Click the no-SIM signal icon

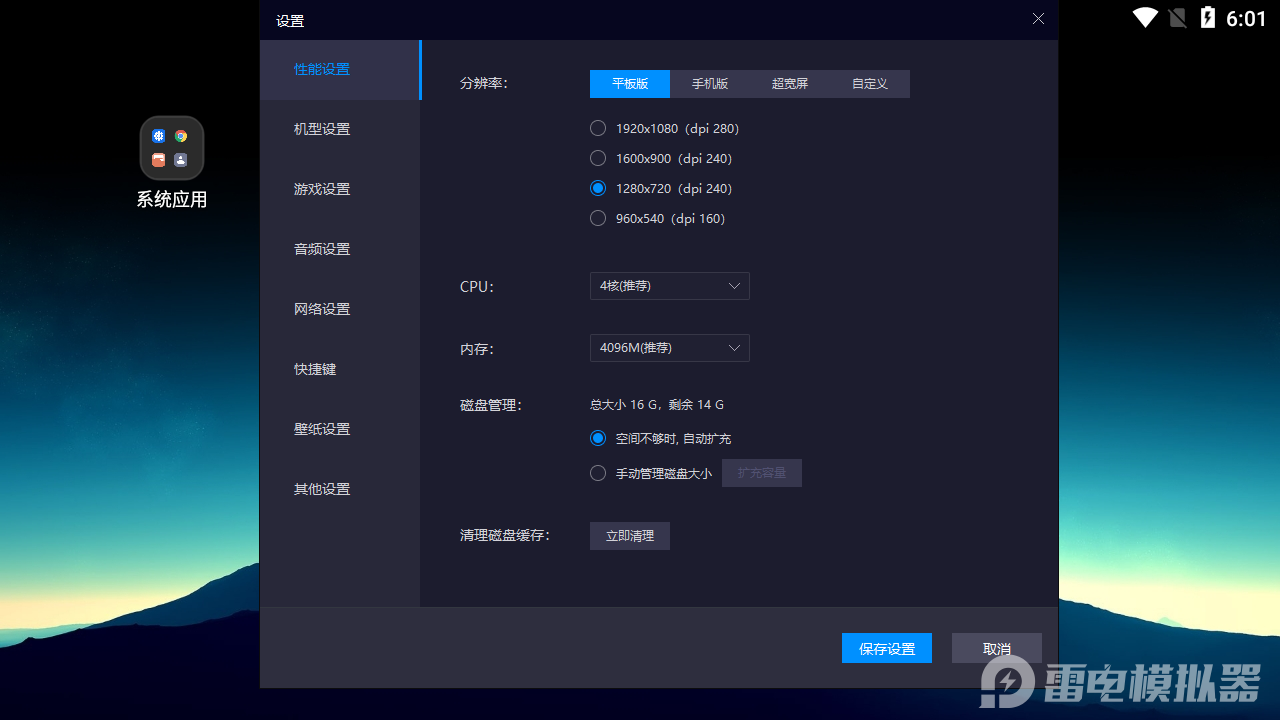(1177, 17)
